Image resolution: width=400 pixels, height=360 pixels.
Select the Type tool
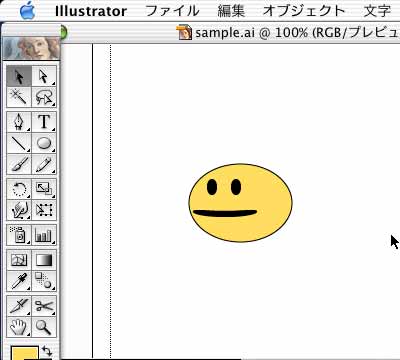[44, 122]
